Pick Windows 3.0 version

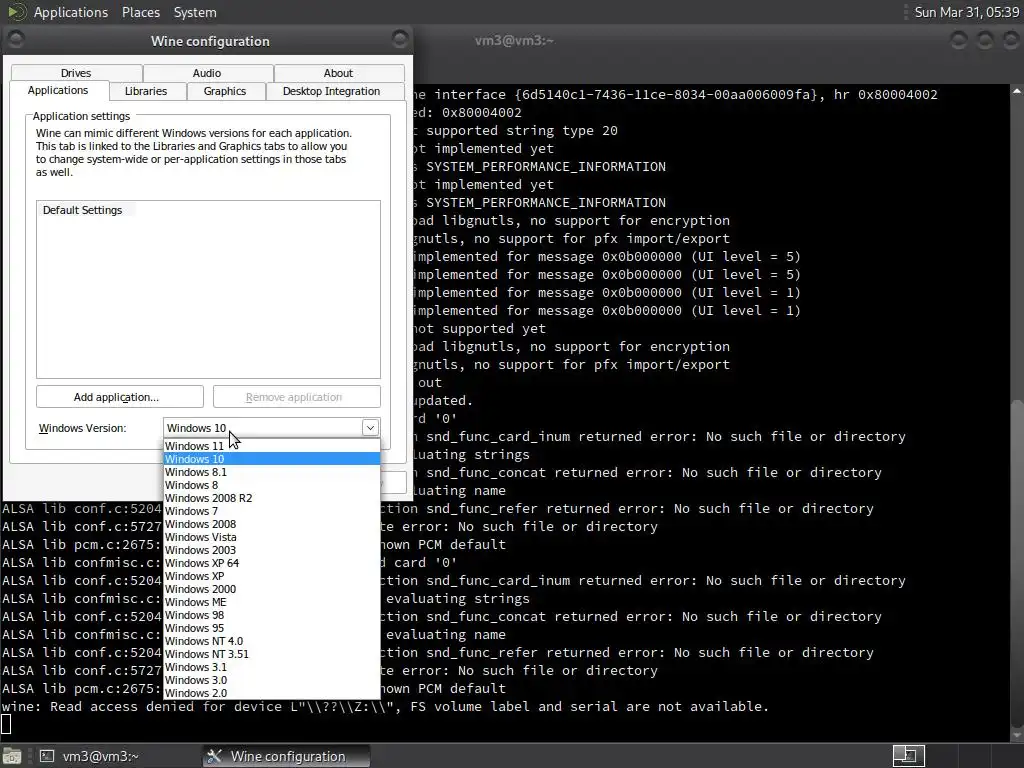tap(272, 680)
